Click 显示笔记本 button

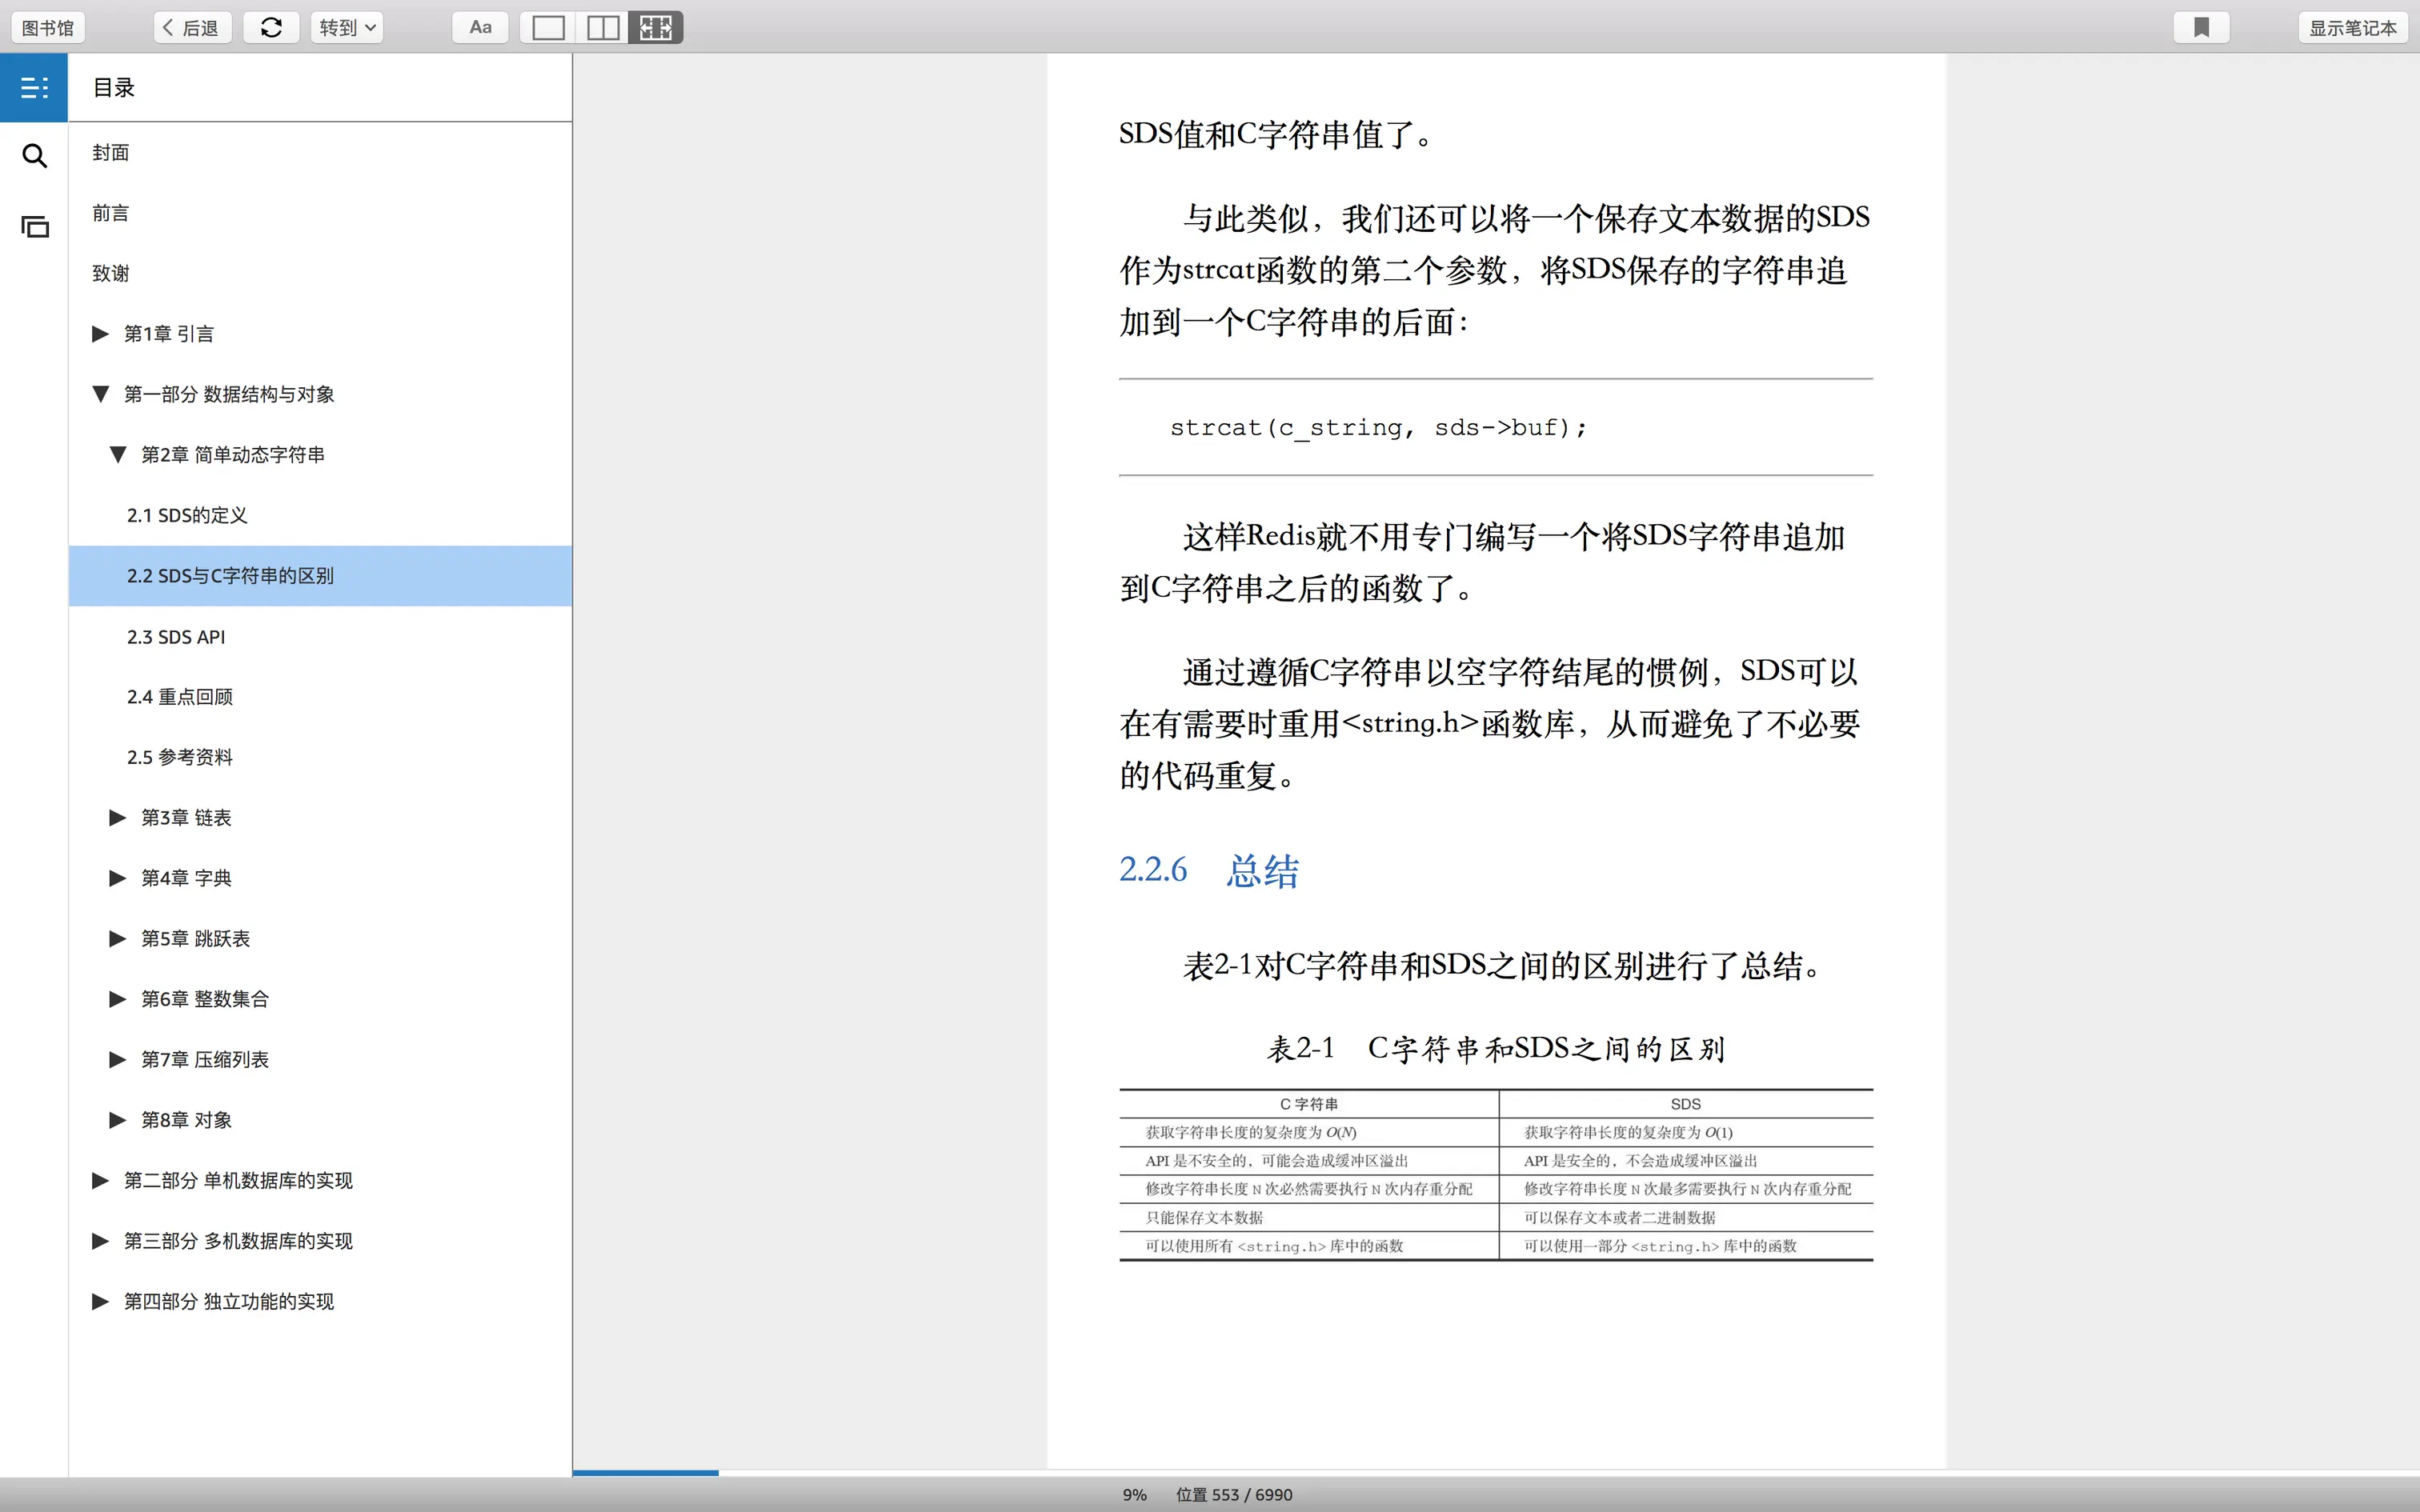2352,28
